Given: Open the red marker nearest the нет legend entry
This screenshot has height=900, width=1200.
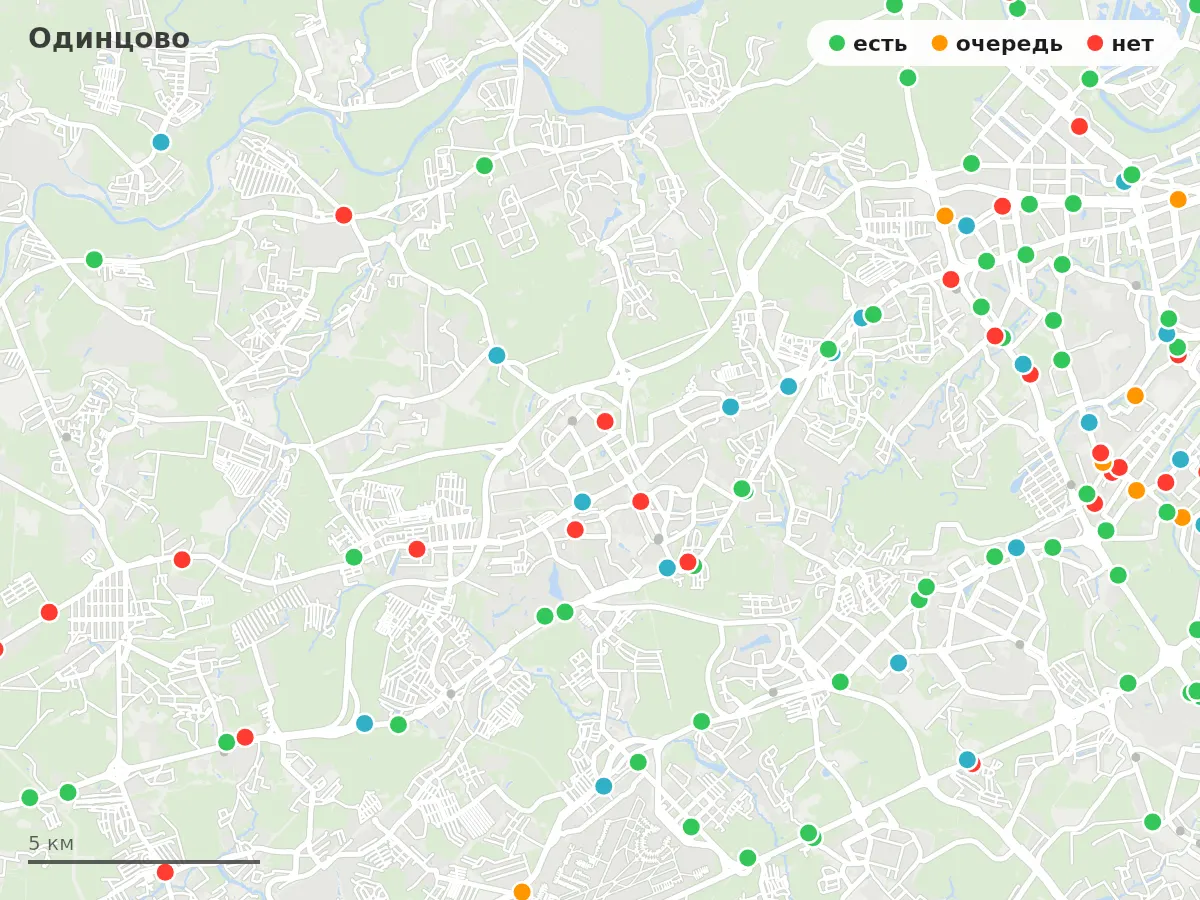Looking at the screenshot, I should [x=1079, y=126].
